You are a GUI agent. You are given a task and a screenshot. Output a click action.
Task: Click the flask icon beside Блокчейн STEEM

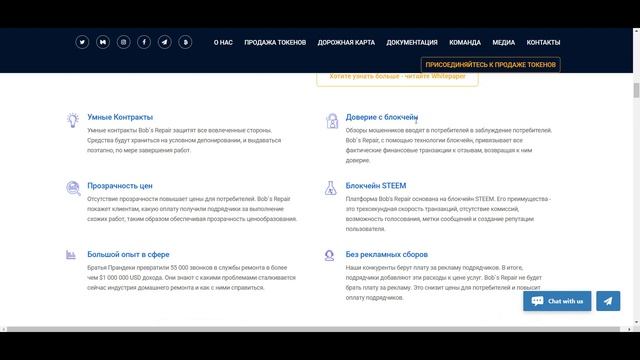331,188
